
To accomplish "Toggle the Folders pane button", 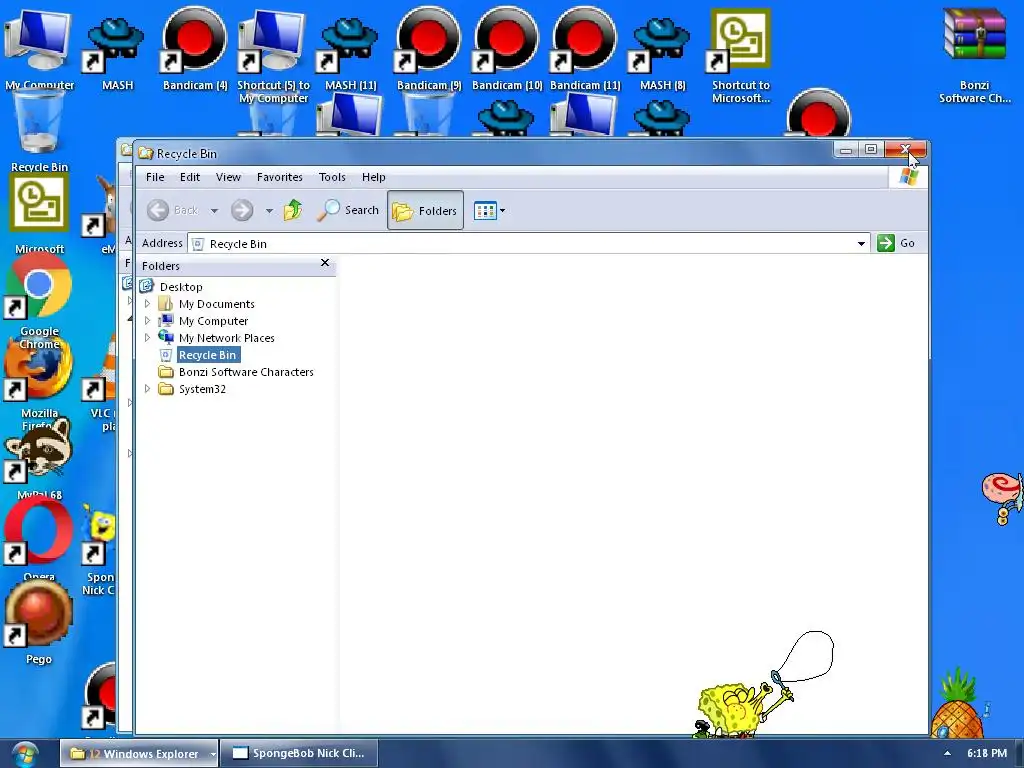I will click(425, 210).
